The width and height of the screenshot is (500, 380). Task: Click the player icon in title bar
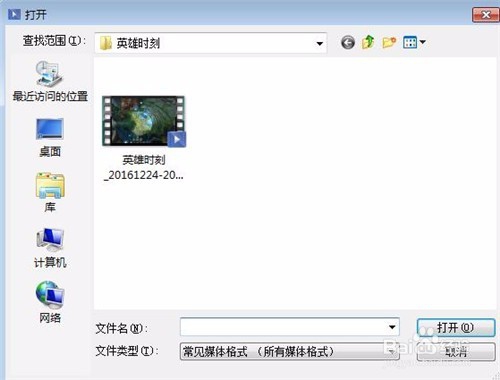(x=14, y=14)
